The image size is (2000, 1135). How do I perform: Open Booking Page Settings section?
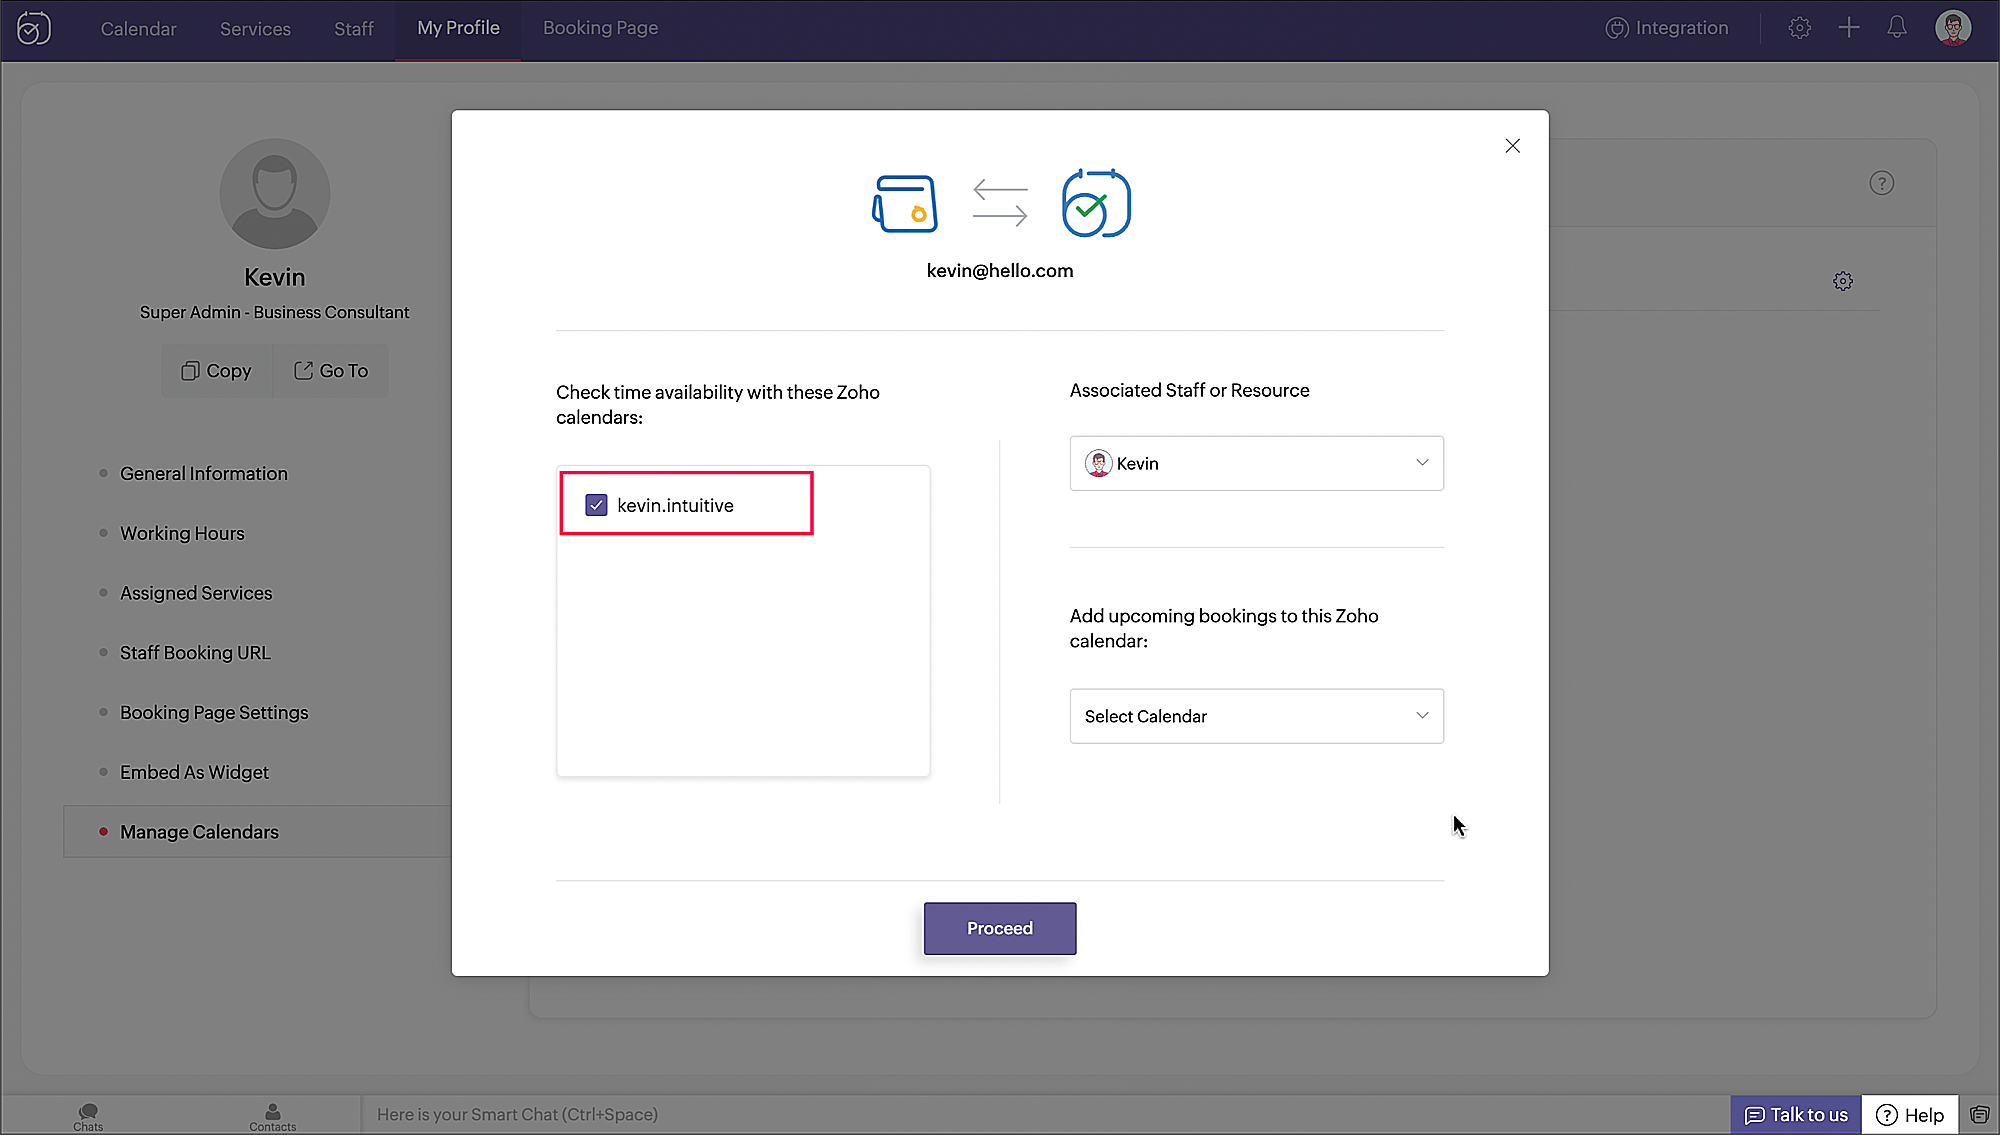click(x=214, y=712)
